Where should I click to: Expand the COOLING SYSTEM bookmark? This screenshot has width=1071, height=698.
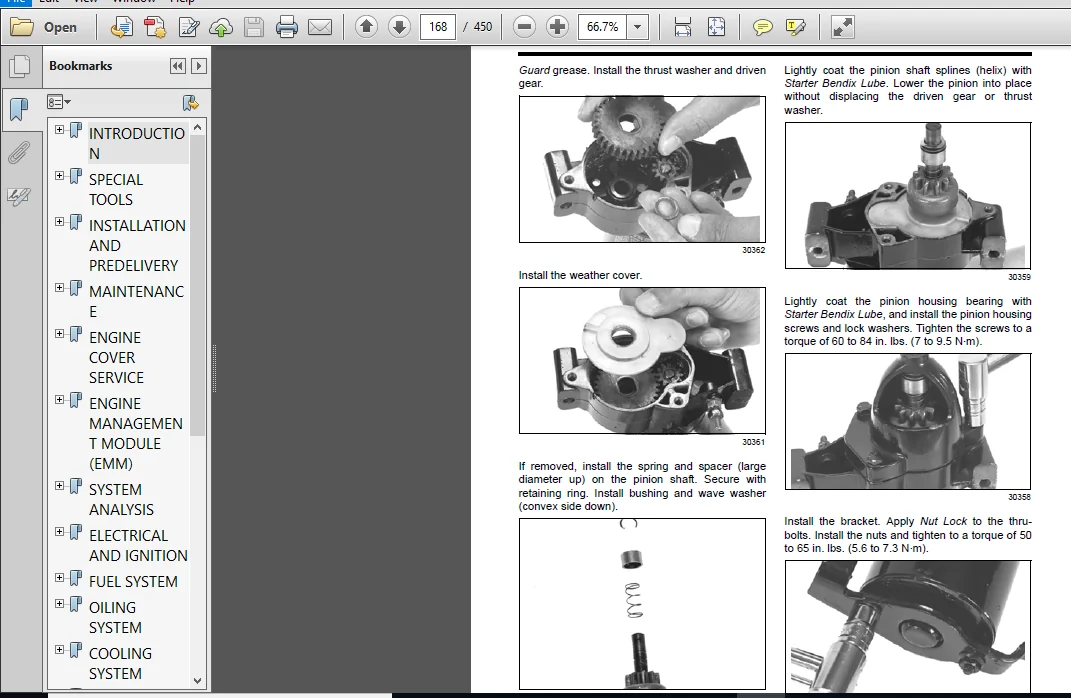[59, 650]
